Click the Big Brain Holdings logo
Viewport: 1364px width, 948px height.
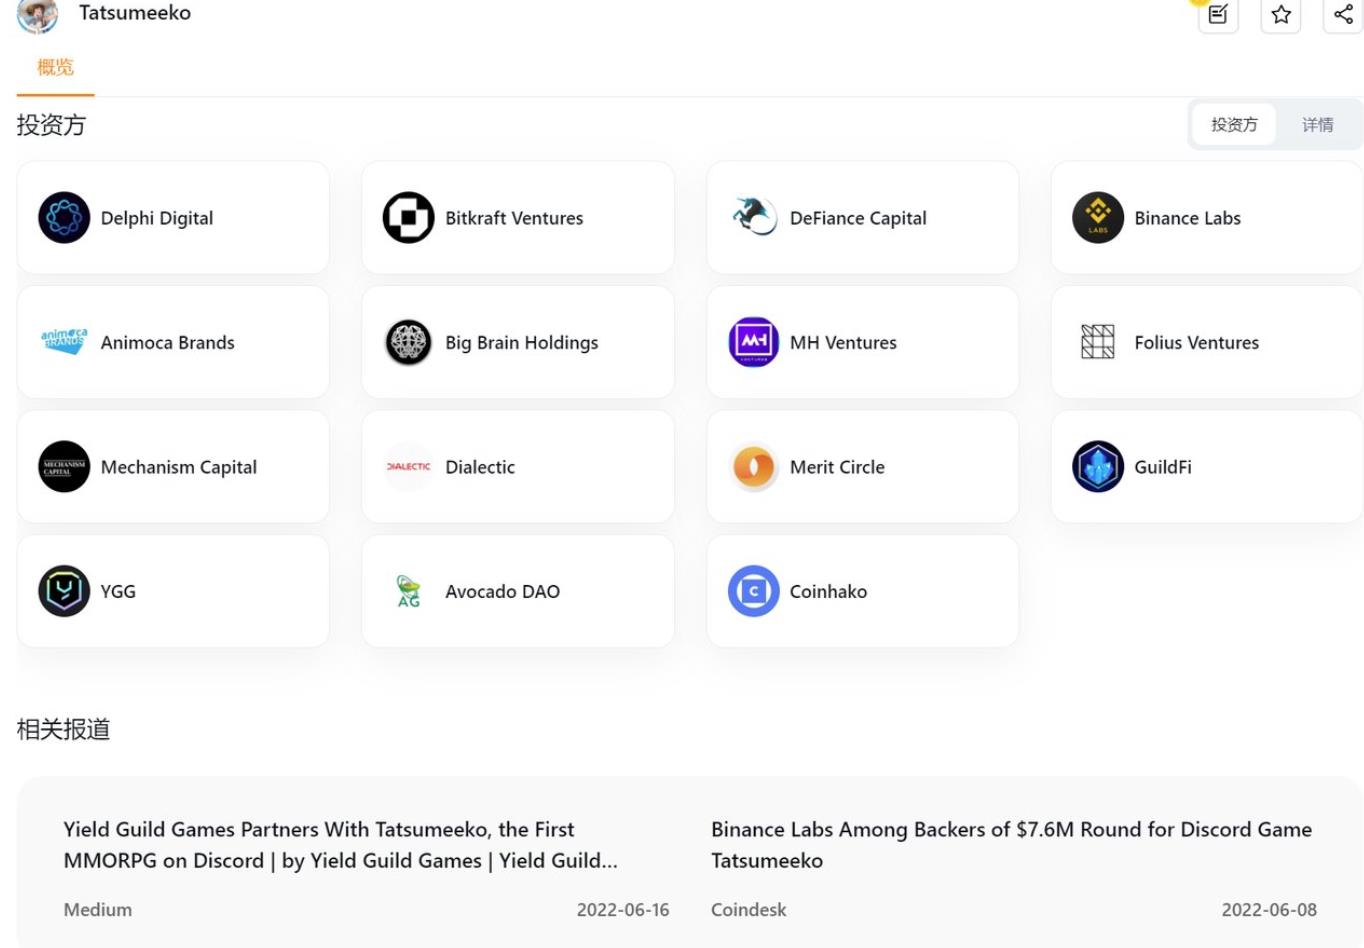click(x=408, y=342)
